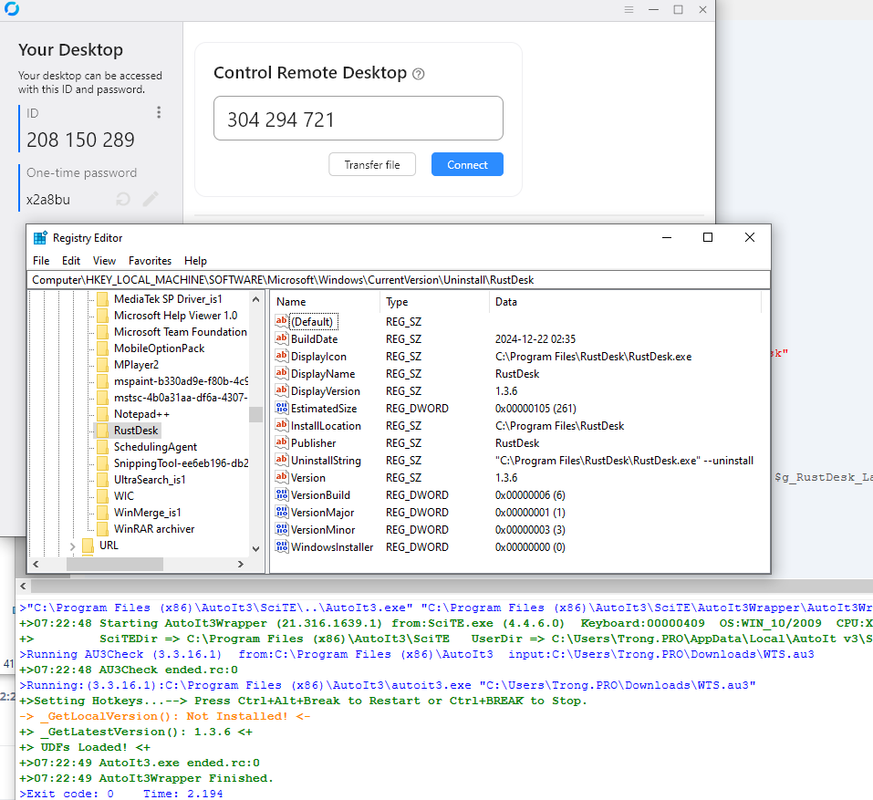Click the SciTE output pane left scroll arrow
Screen dimensions: 873x800
click(23, 586)
